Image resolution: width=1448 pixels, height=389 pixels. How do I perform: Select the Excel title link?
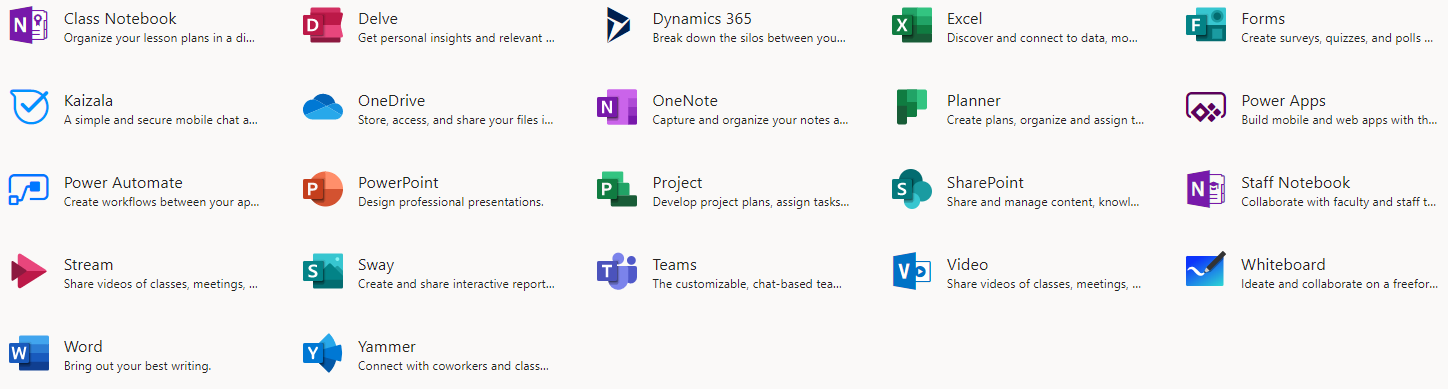[x=965, y=18]
